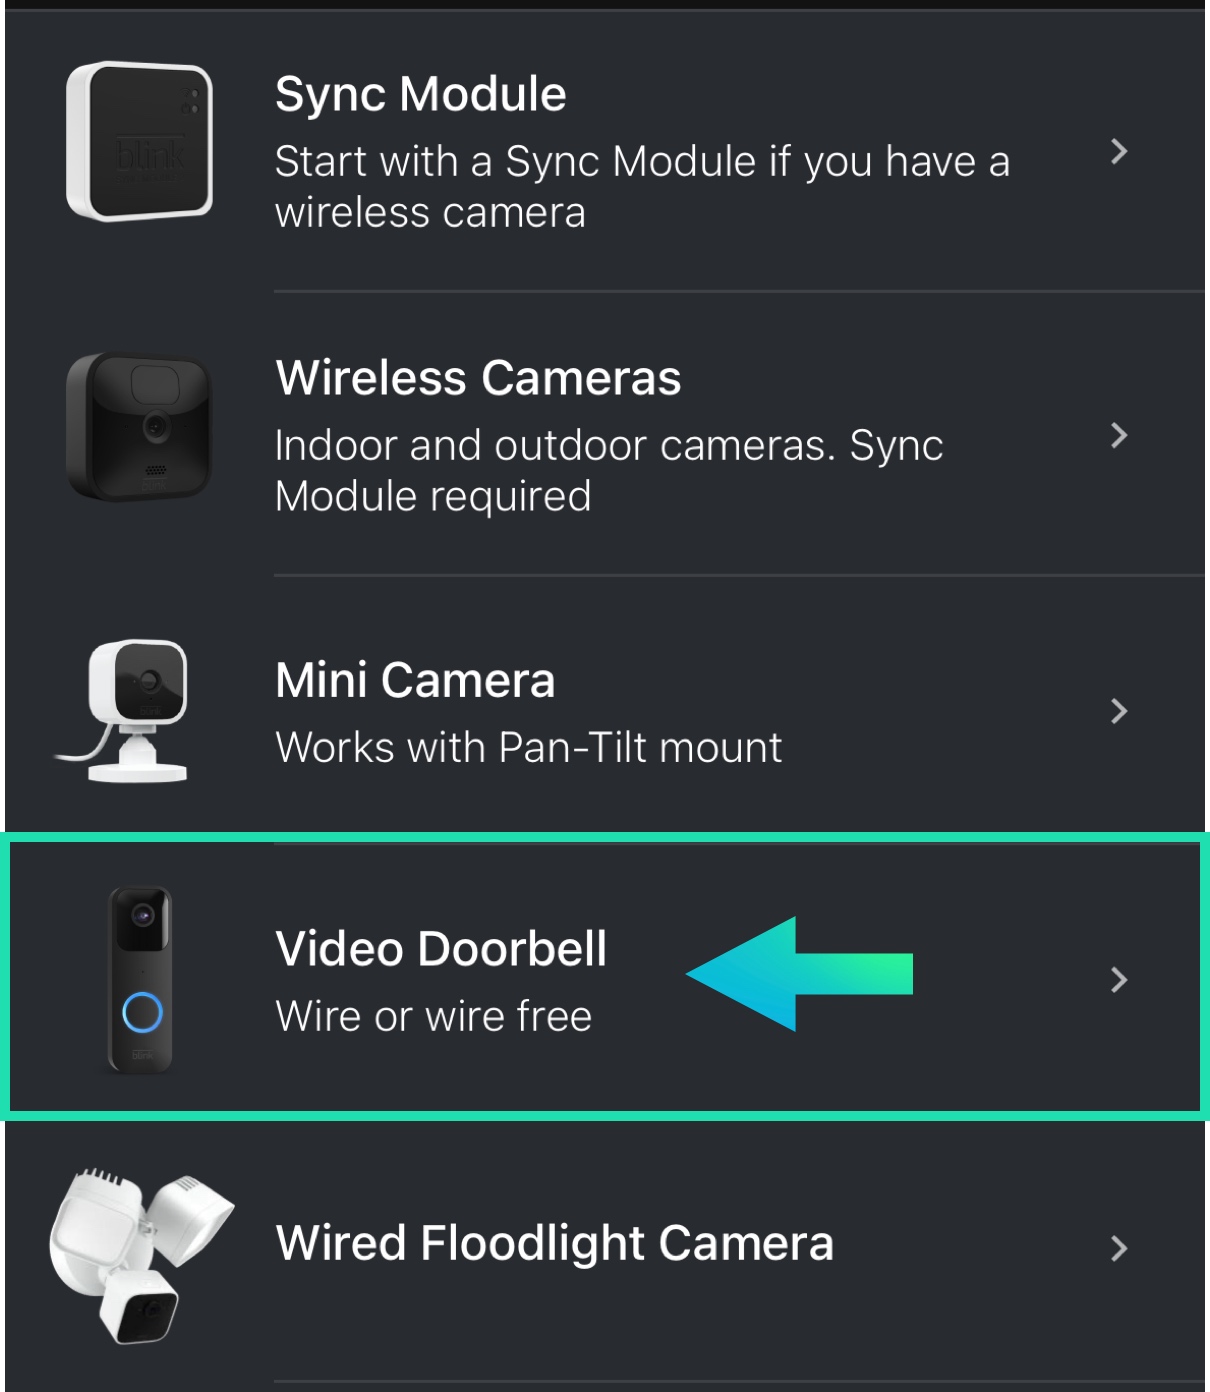
Task: Select the Wired Floodlight Camera title
Action: pos(554,1244)
